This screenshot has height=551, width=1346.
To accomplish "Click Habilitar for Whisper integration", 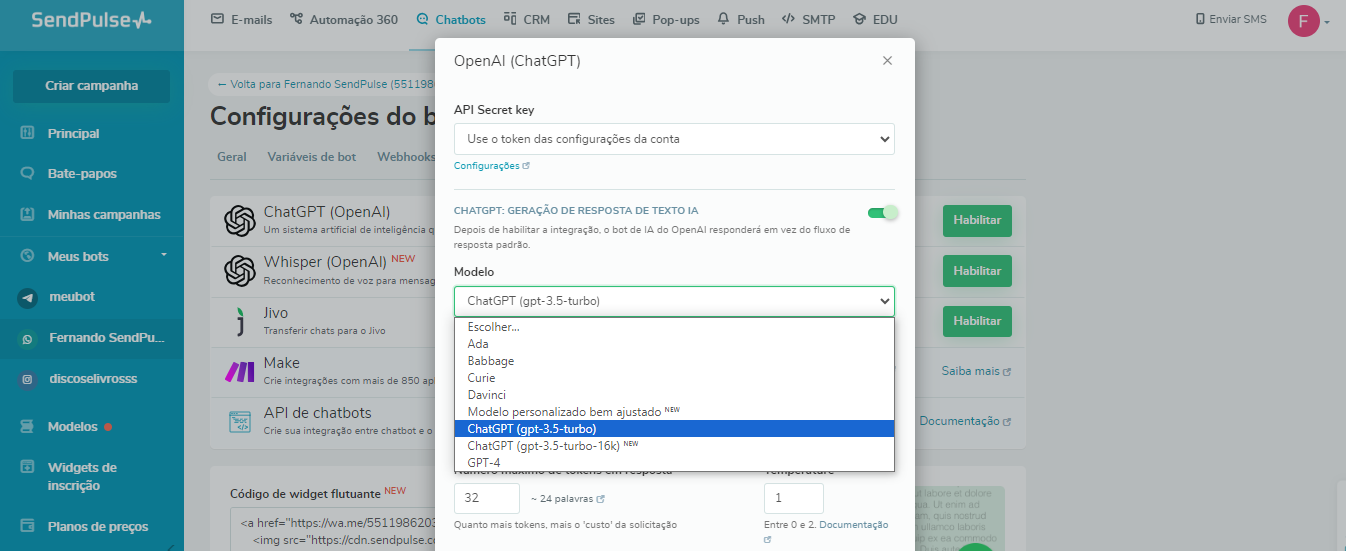I will point(977,271).
